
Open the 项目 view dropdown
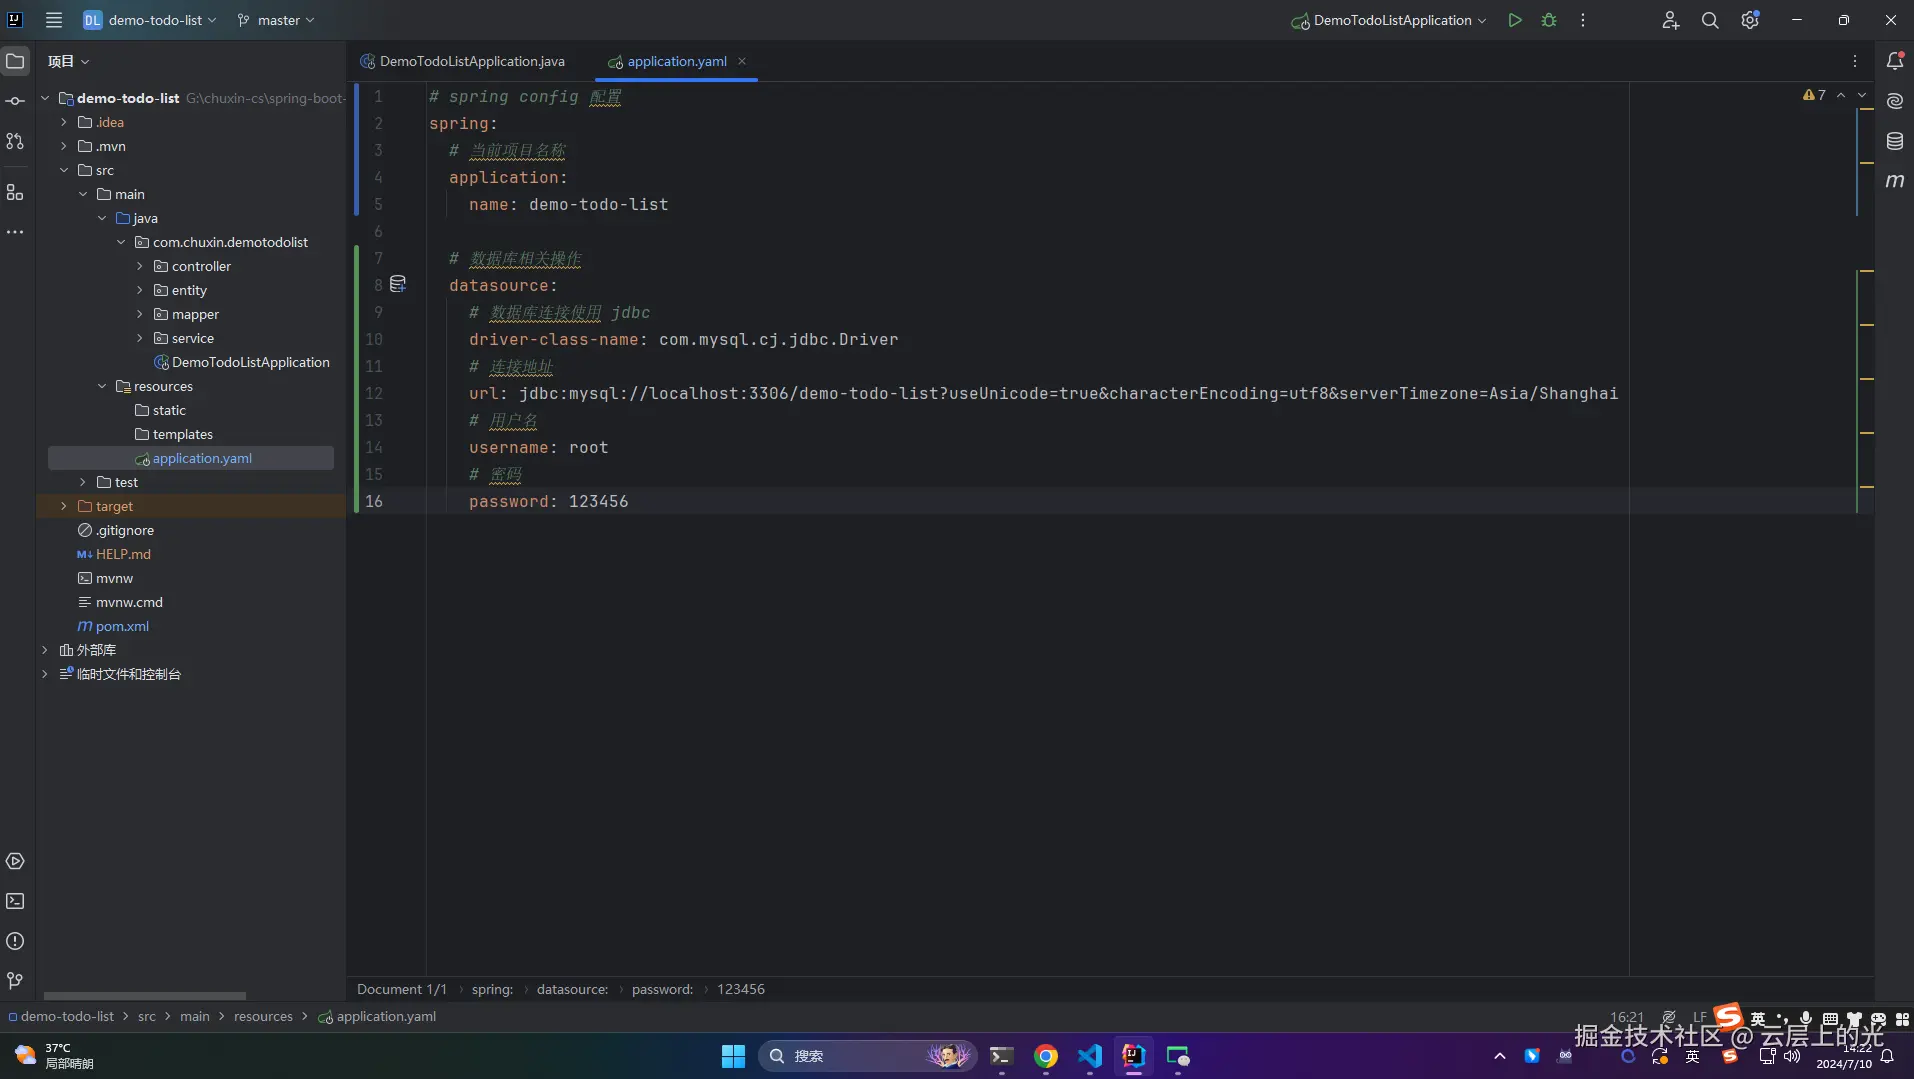(68, 61)
